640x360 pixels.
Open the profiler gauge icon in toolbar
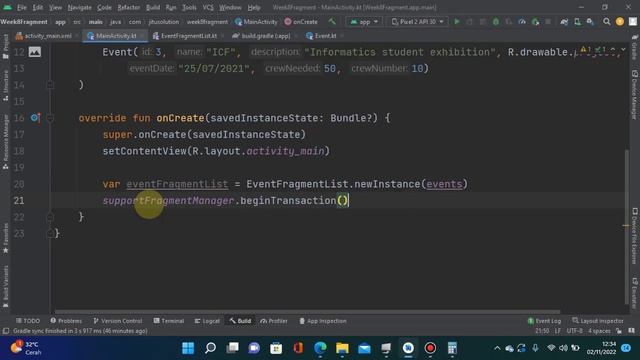522,22
